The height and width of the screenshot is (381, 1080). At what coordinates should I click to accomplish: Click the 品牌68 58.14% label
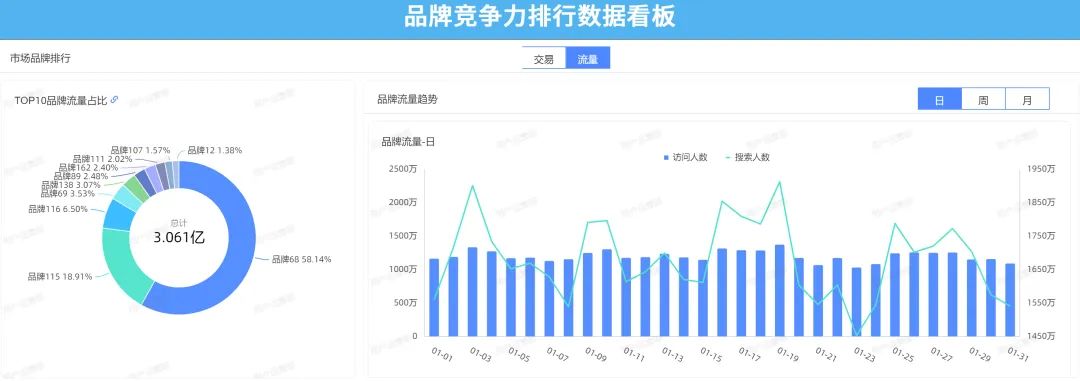pyautogui.click(x=301, y=260)
